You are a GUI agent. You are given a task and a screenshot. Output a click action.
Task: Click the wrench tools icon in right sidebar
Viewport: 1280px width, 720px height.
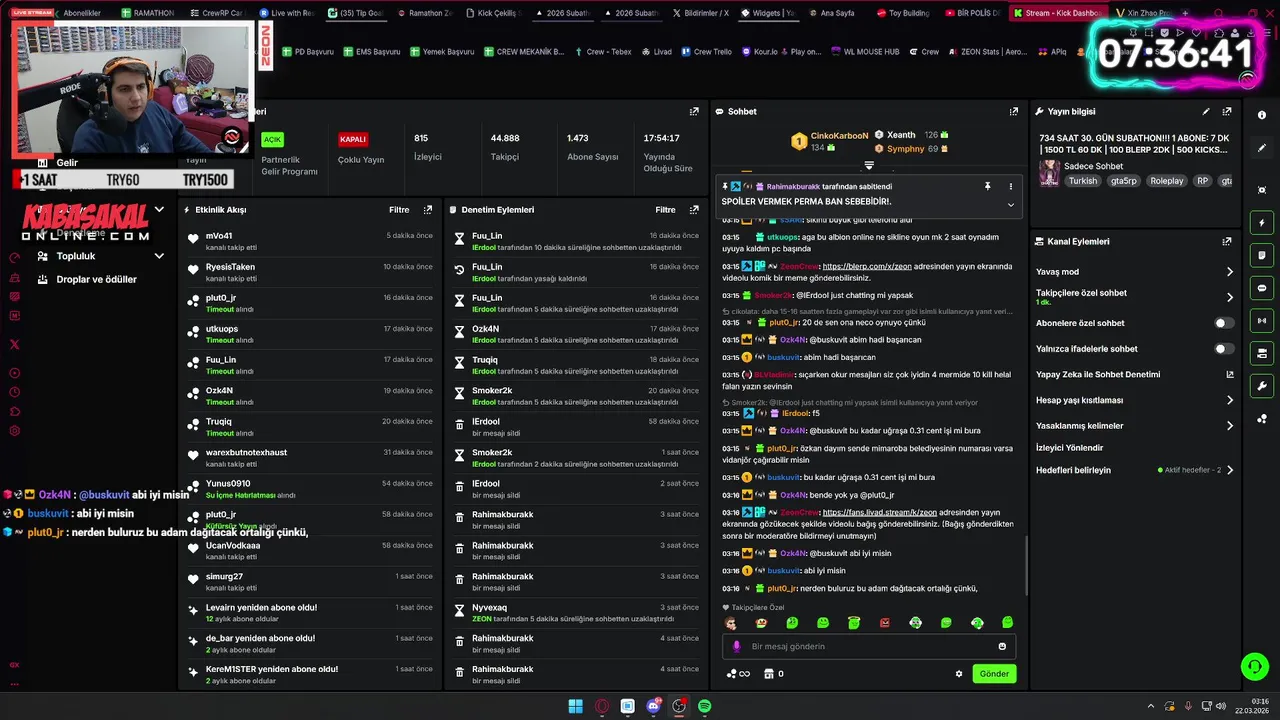pos(1262,386)
